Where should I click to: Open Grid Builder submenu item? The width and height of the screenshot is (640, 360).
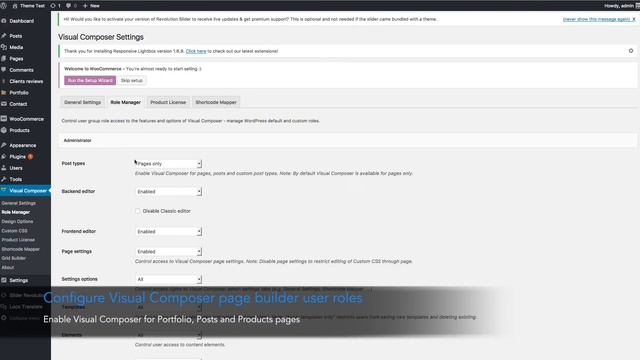click(x=13, y=258)
